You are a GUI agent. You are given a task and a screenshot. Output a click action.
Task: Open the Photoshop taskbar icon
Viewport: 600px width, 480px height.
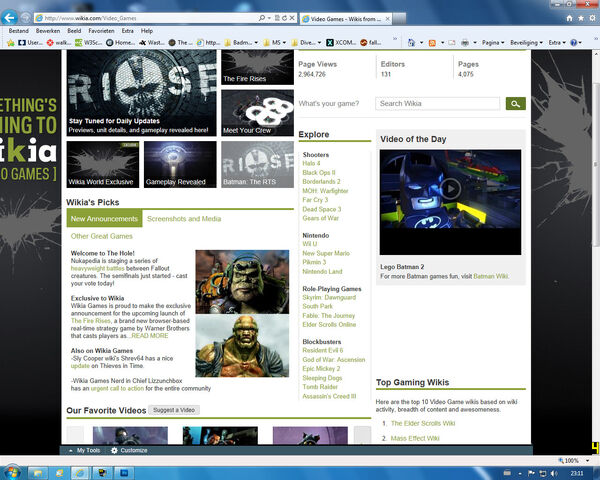(124, 473)
